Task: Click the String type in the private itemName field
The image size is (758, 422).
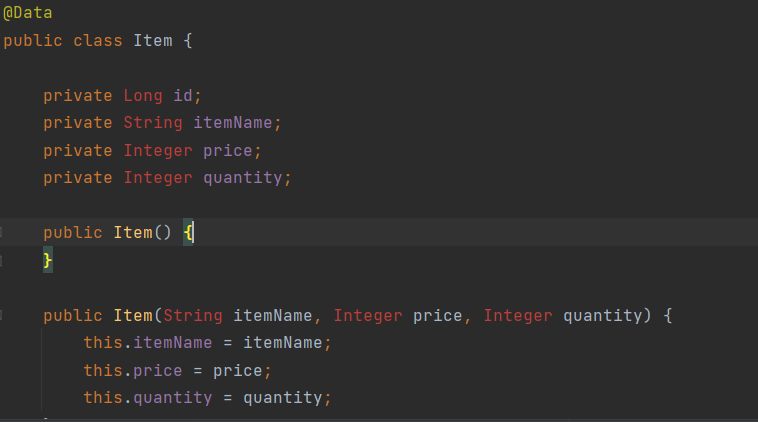Action: coord(153,123)
